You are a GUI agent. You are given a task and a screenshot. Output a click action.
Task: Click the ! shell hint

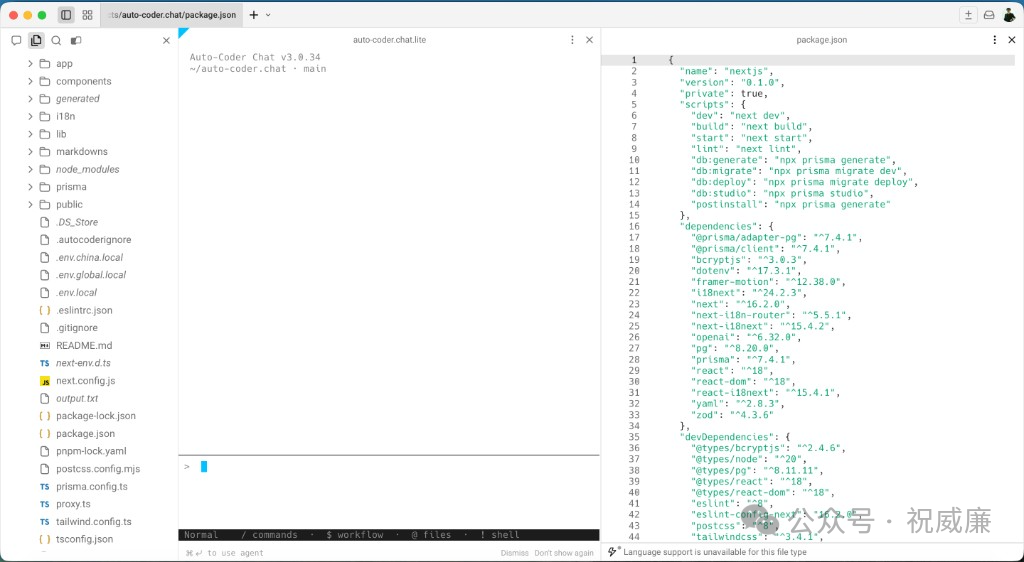[500, 535]
